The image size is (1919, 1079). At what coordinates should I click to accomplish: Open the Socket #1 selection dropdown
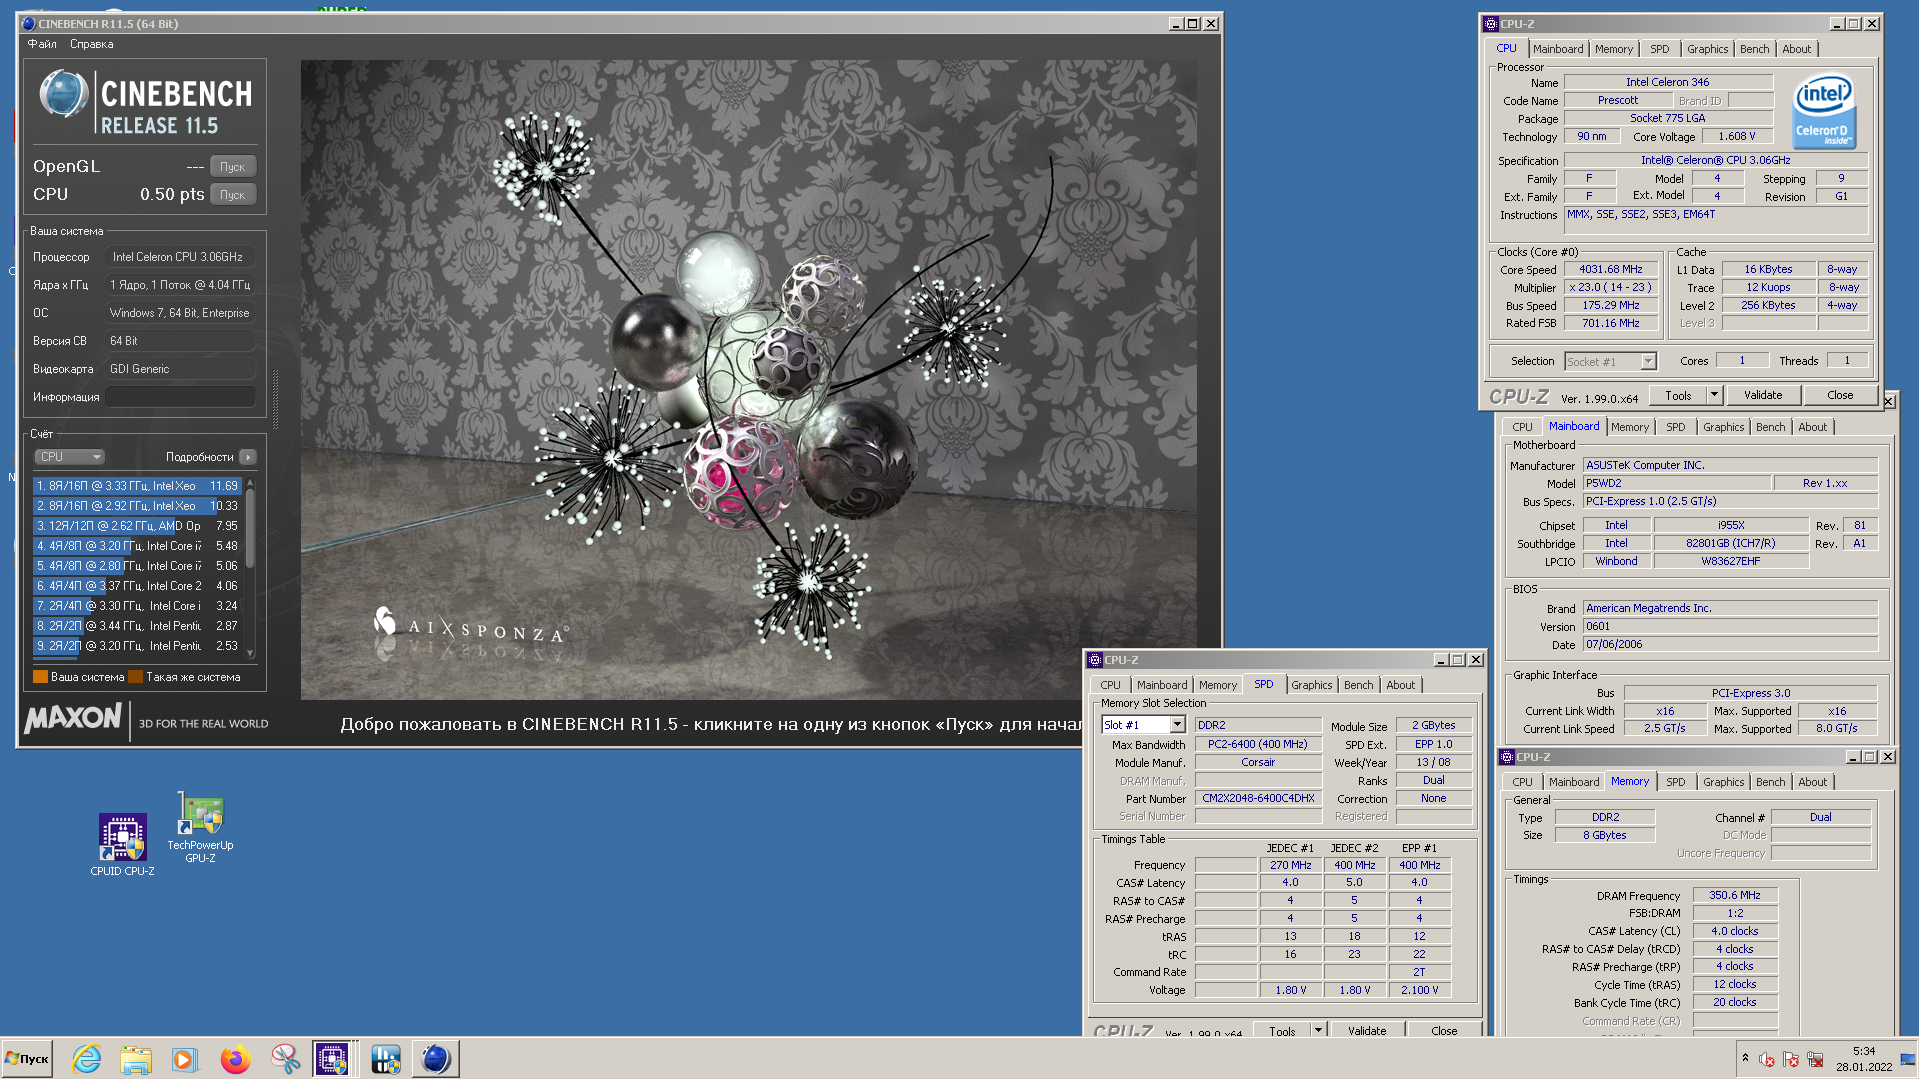point(1648,361)
